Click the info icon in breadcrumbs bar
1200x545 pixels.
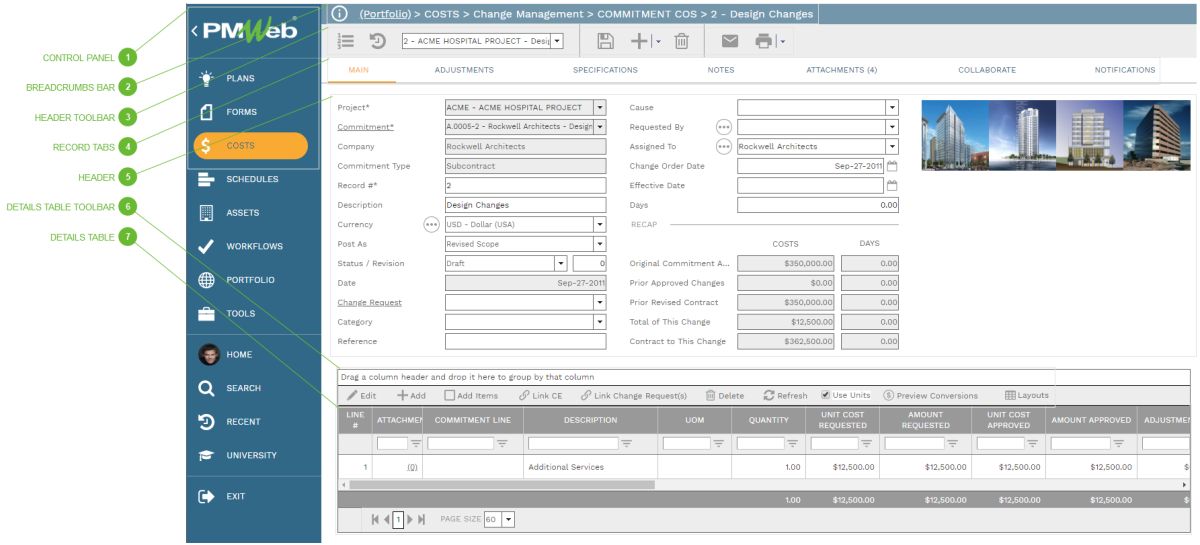coord(339,14)
